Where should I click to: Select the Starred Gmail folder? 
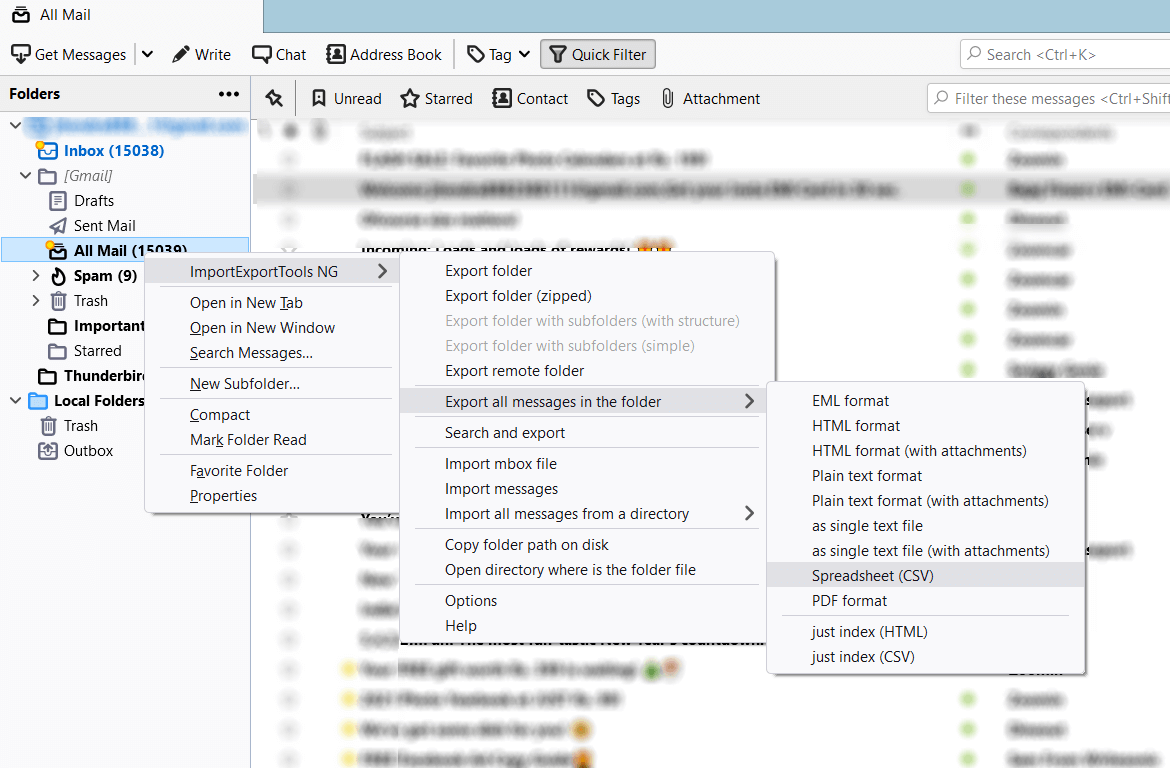[90, 350]
